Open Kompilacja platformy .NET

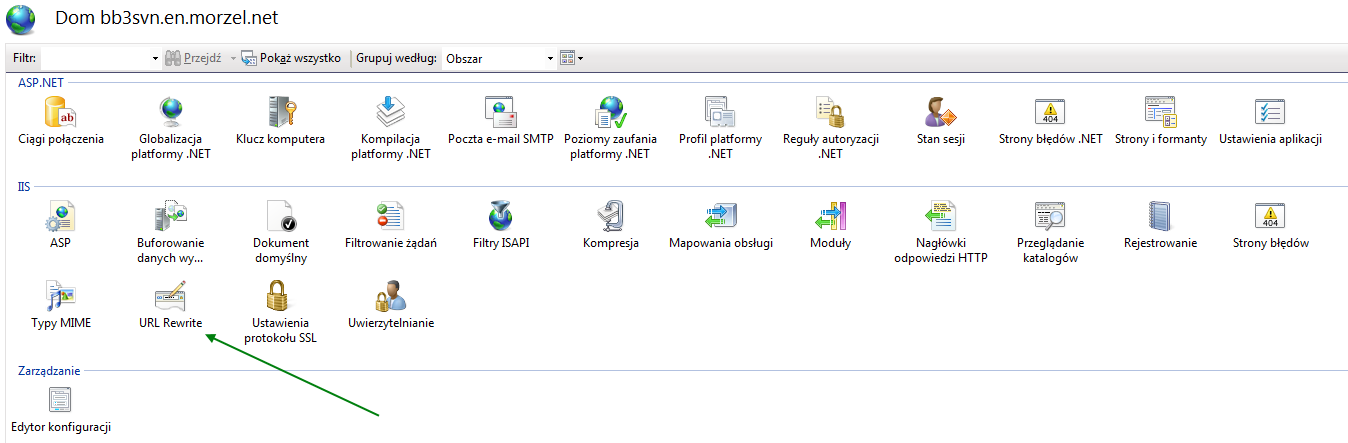click(389, 129)
